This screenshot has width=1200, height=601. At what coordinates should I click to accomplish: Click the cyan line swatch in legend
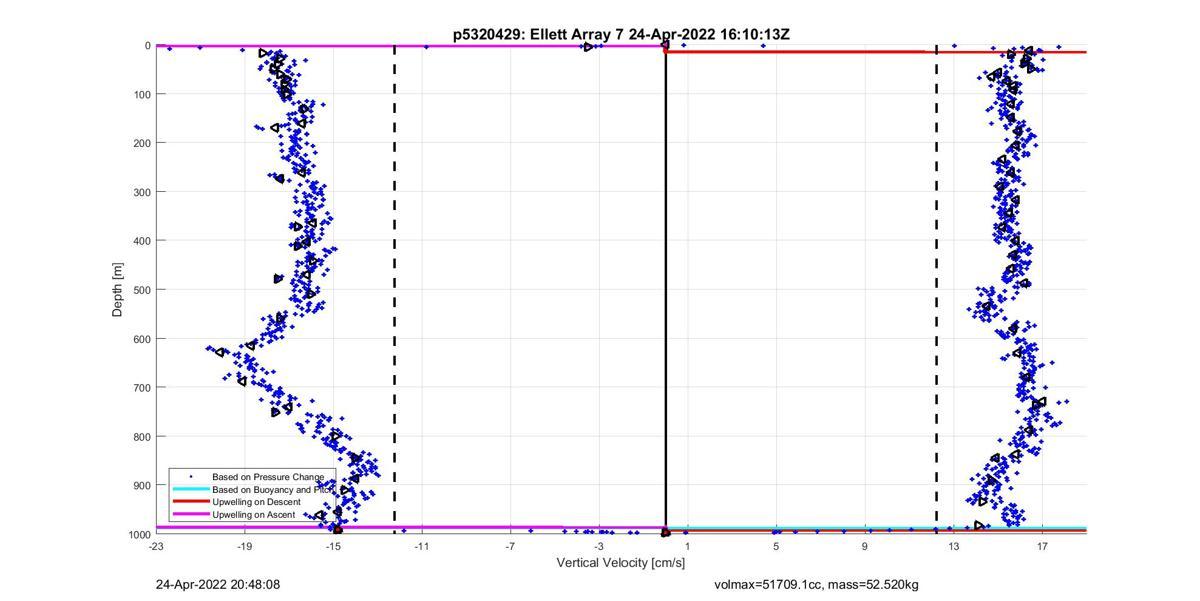190,490
